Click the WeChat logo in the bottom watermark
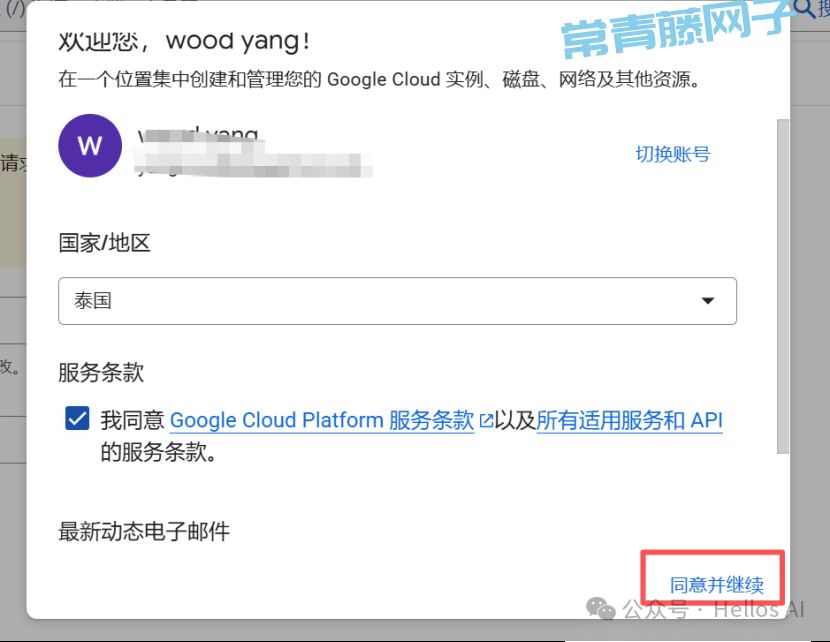 click(601, 609)
